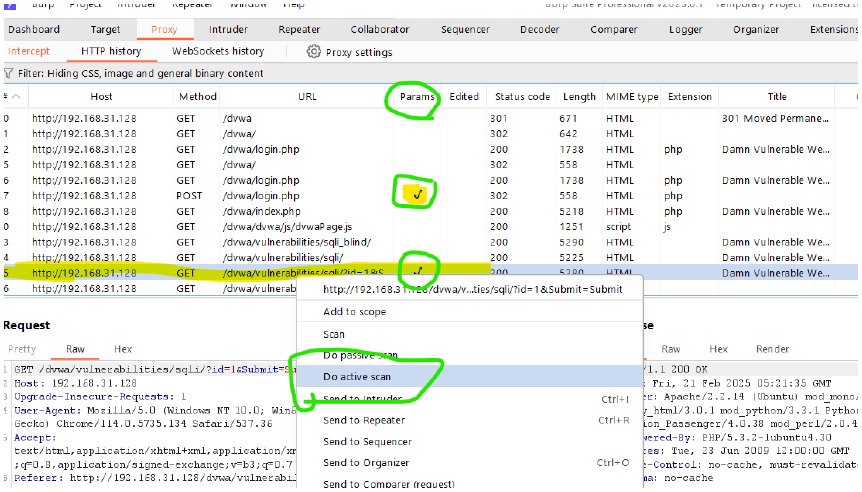Click the Host header line in request

75,383
